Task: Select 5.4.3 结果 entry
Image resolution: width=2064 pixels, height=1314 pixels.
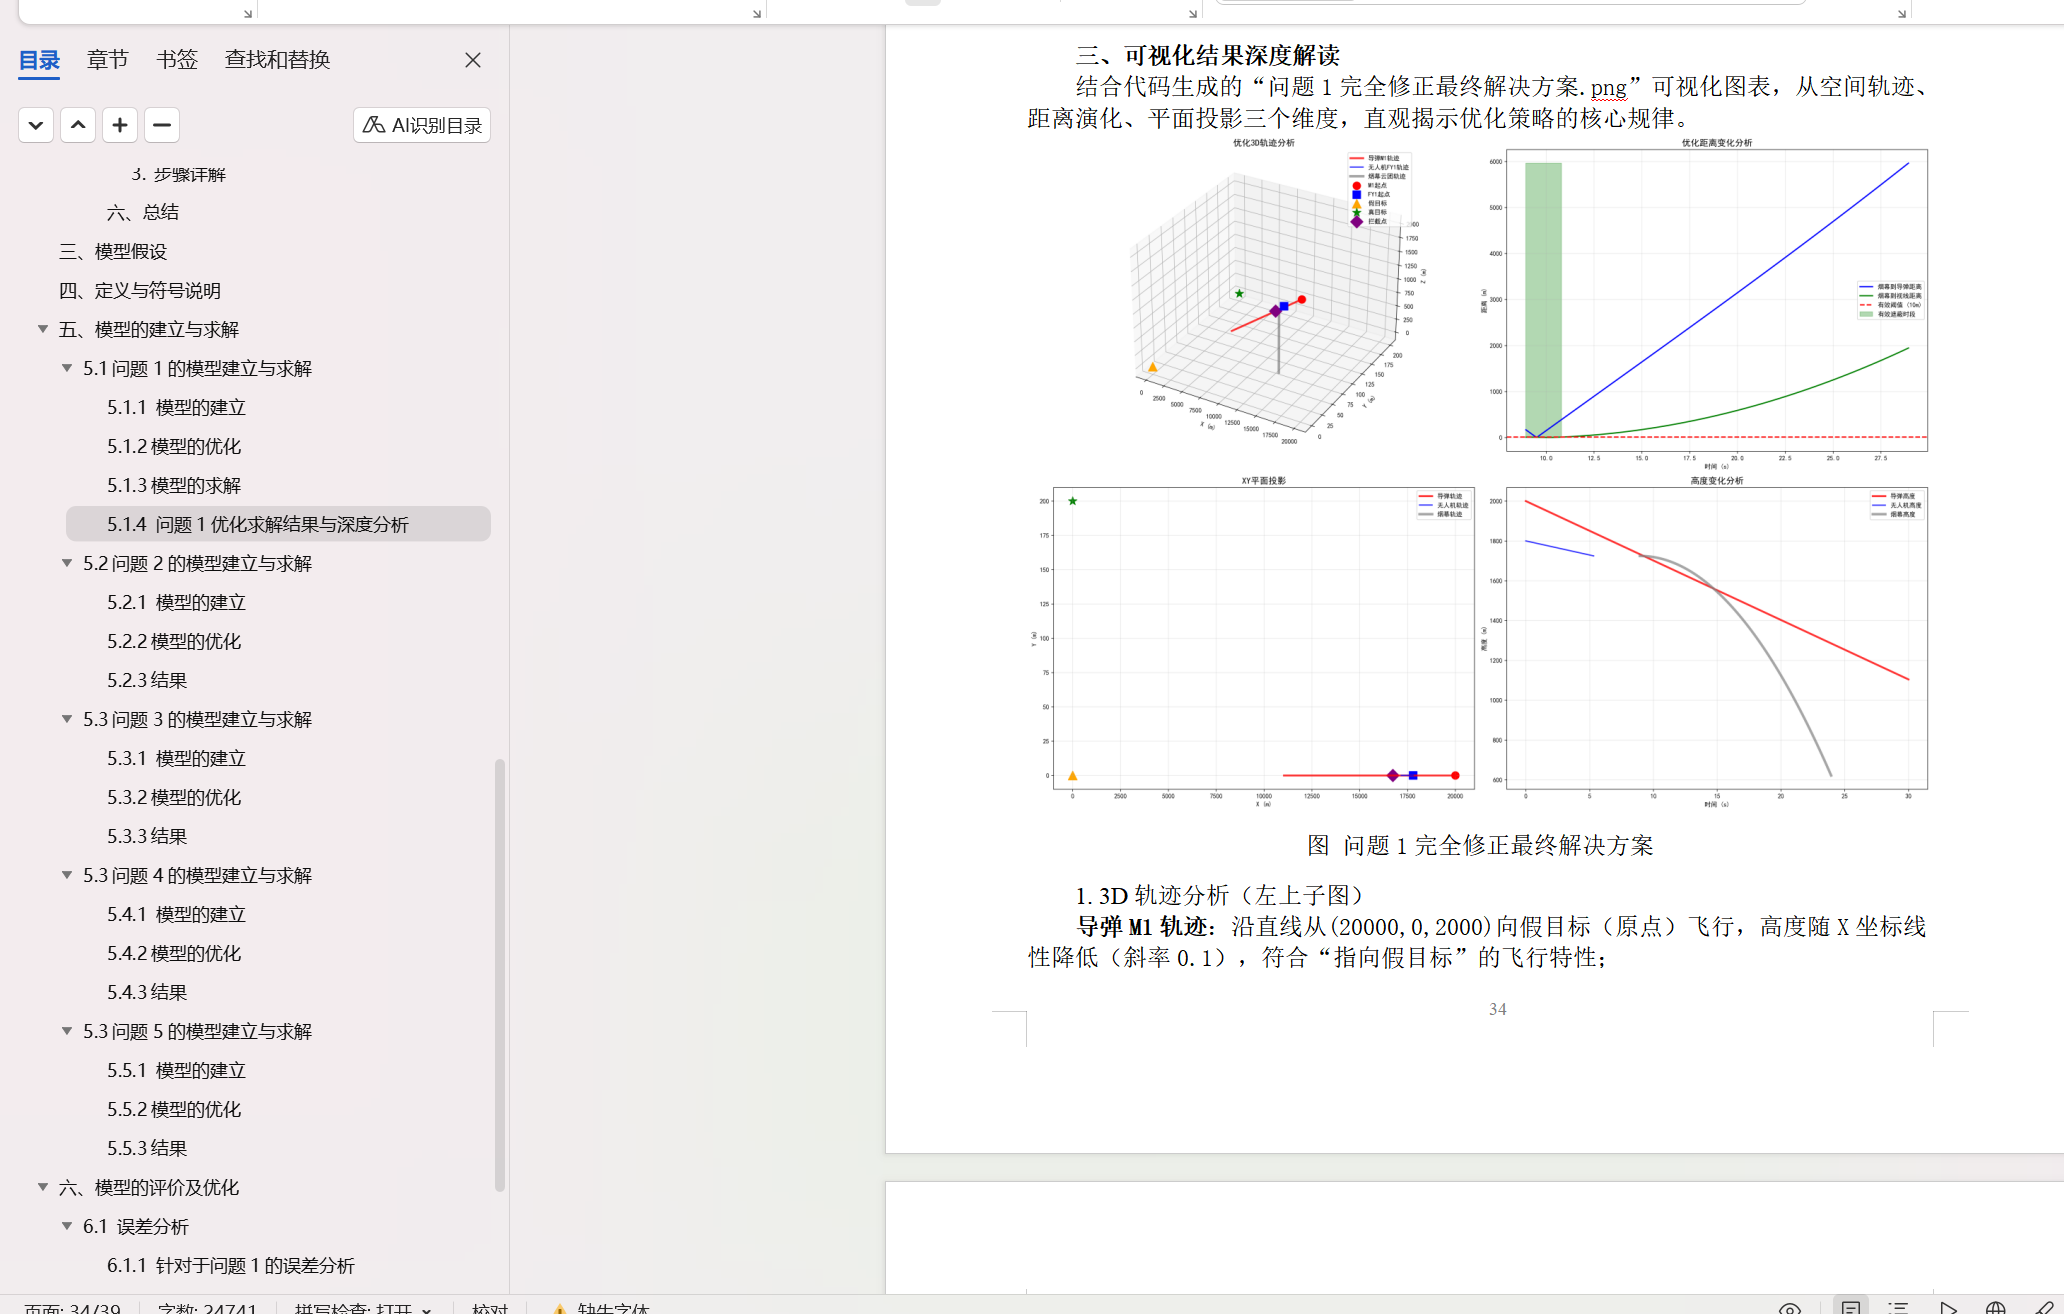Action: pos(147,992)
